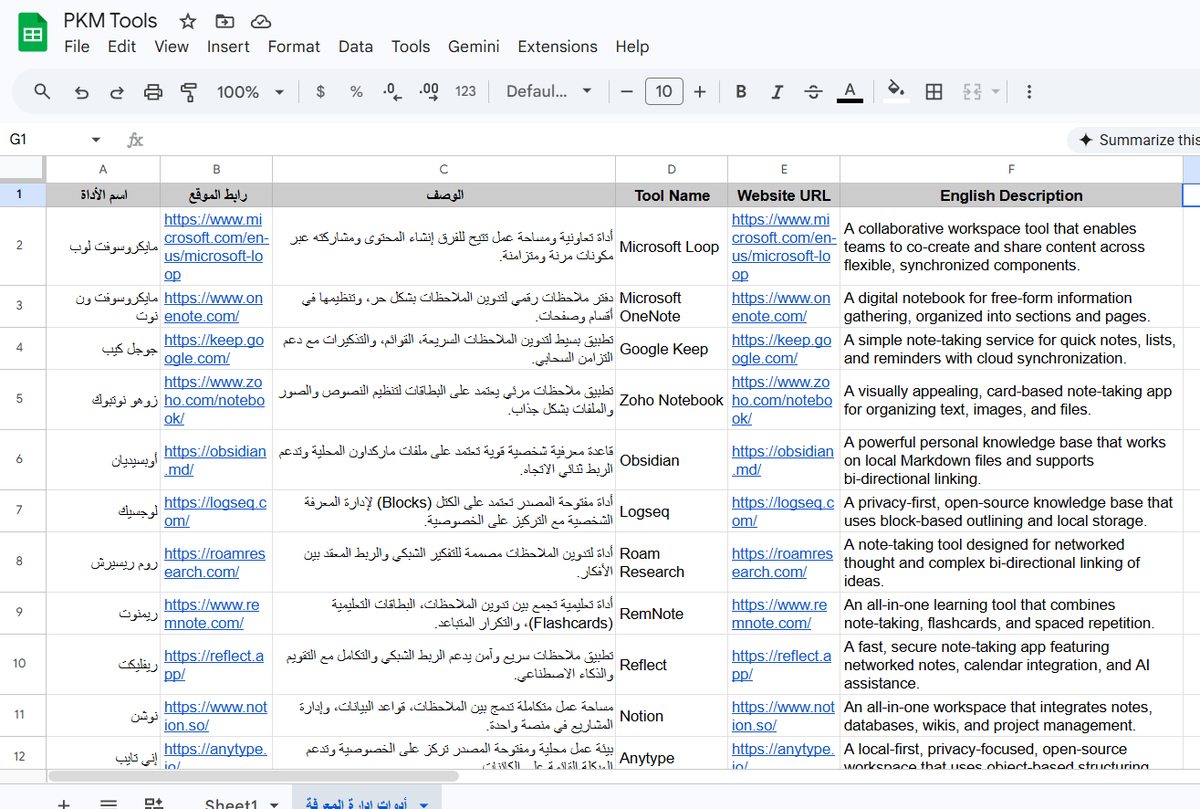Redo the last action
This screenshot has width=1200, height=809.
click(x=117, y=92)
